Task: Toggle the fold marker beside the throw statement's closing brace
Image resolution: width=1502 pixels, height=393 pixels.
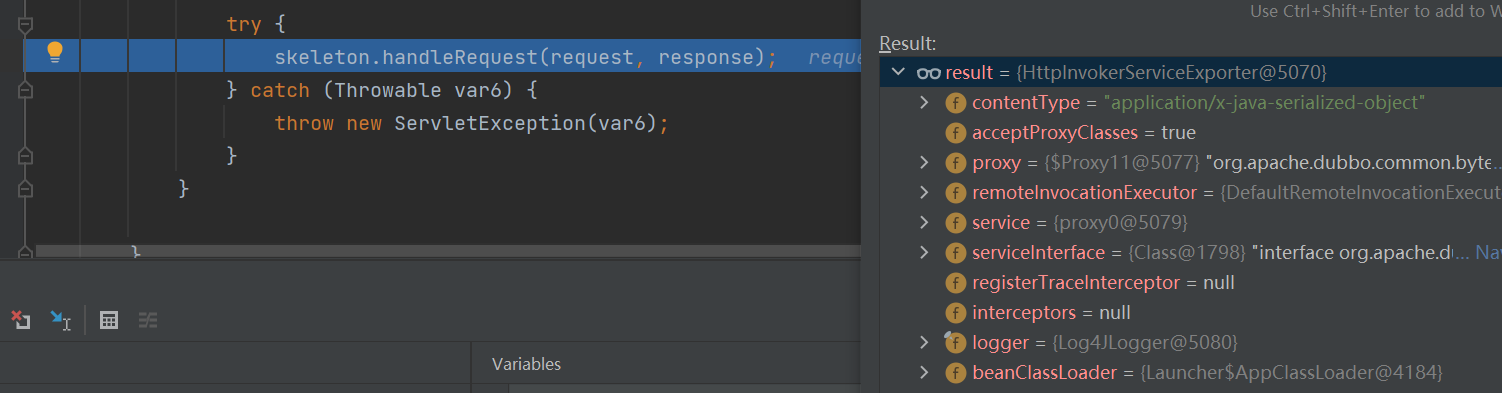Action: coord(26,156)
